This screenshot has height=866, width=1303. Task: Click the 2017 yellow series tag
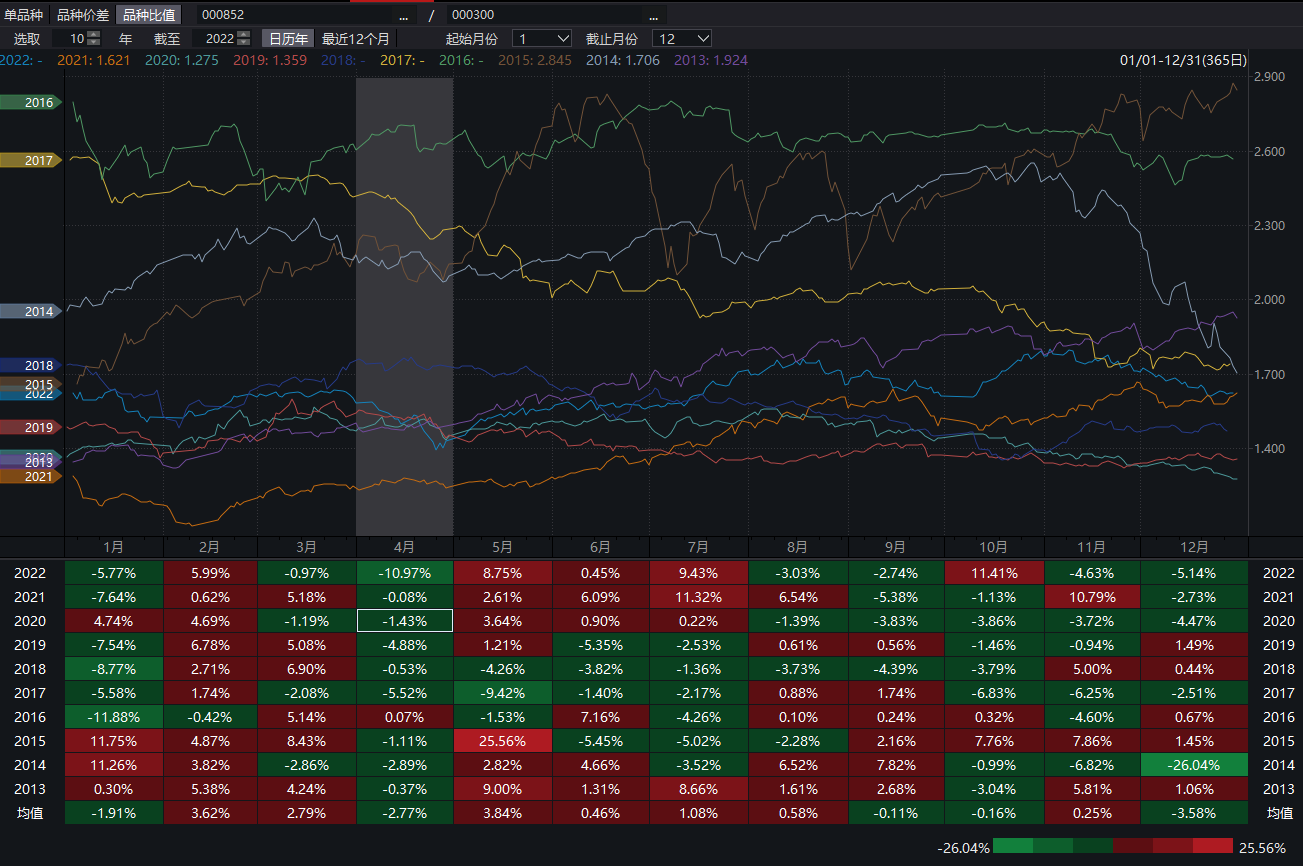(30, 161)
